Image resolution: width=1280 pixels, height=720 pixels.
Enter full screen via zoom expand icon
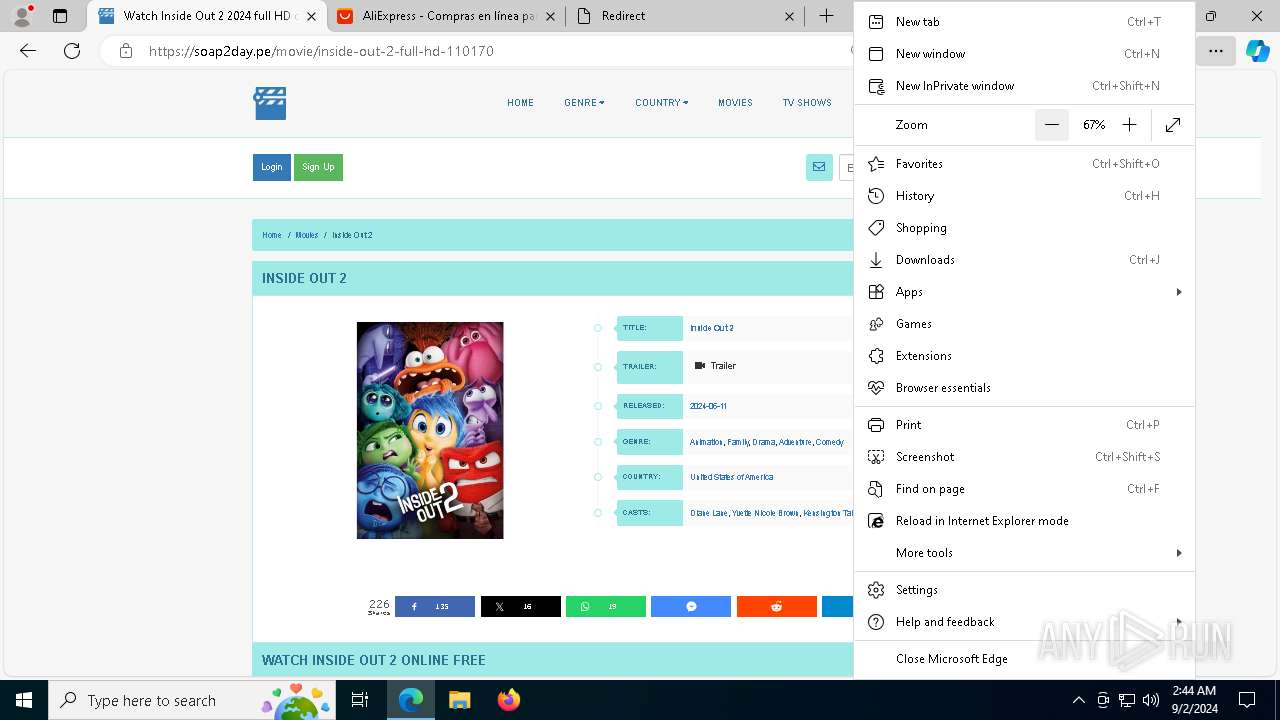tap(1173, 125)
